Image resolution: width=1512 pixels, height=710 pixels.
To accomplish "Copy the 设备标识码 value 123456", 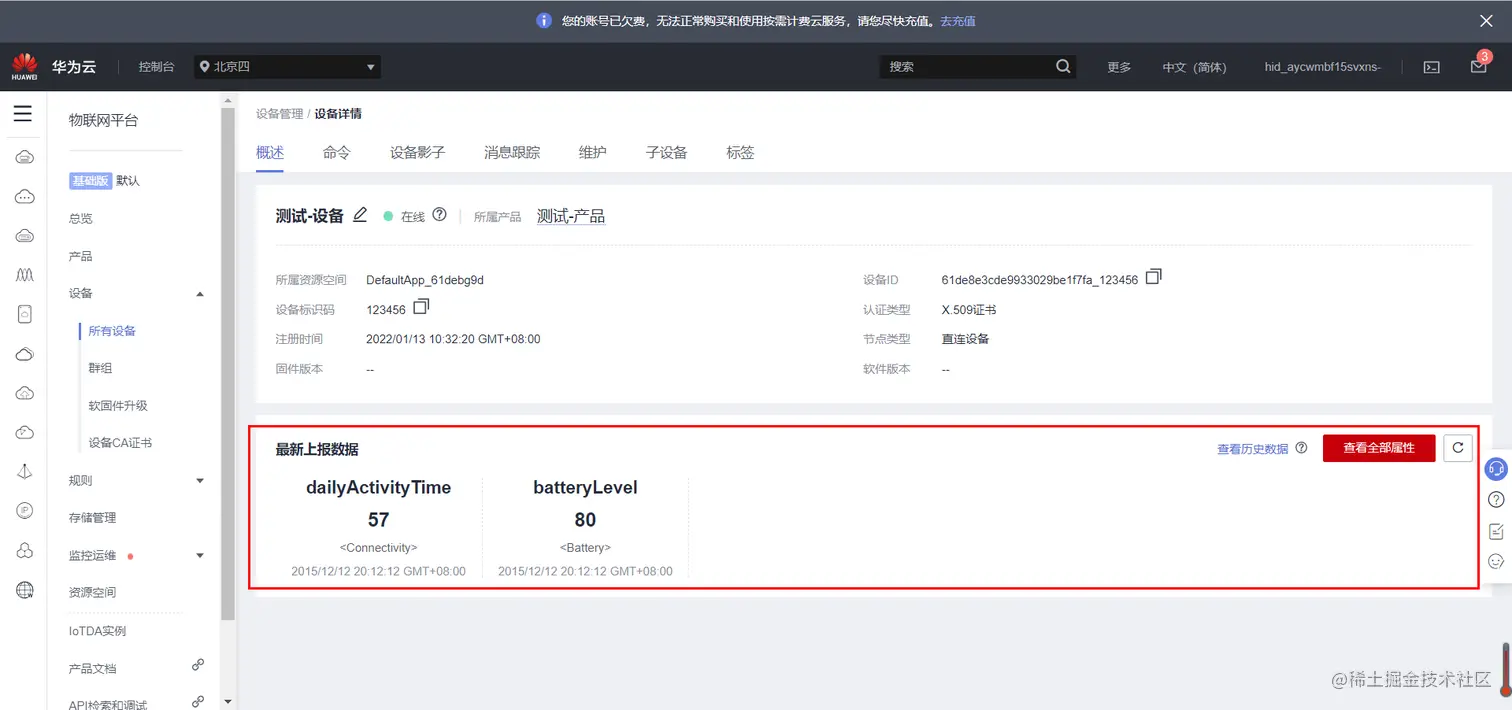I will (x=419, y=309).
